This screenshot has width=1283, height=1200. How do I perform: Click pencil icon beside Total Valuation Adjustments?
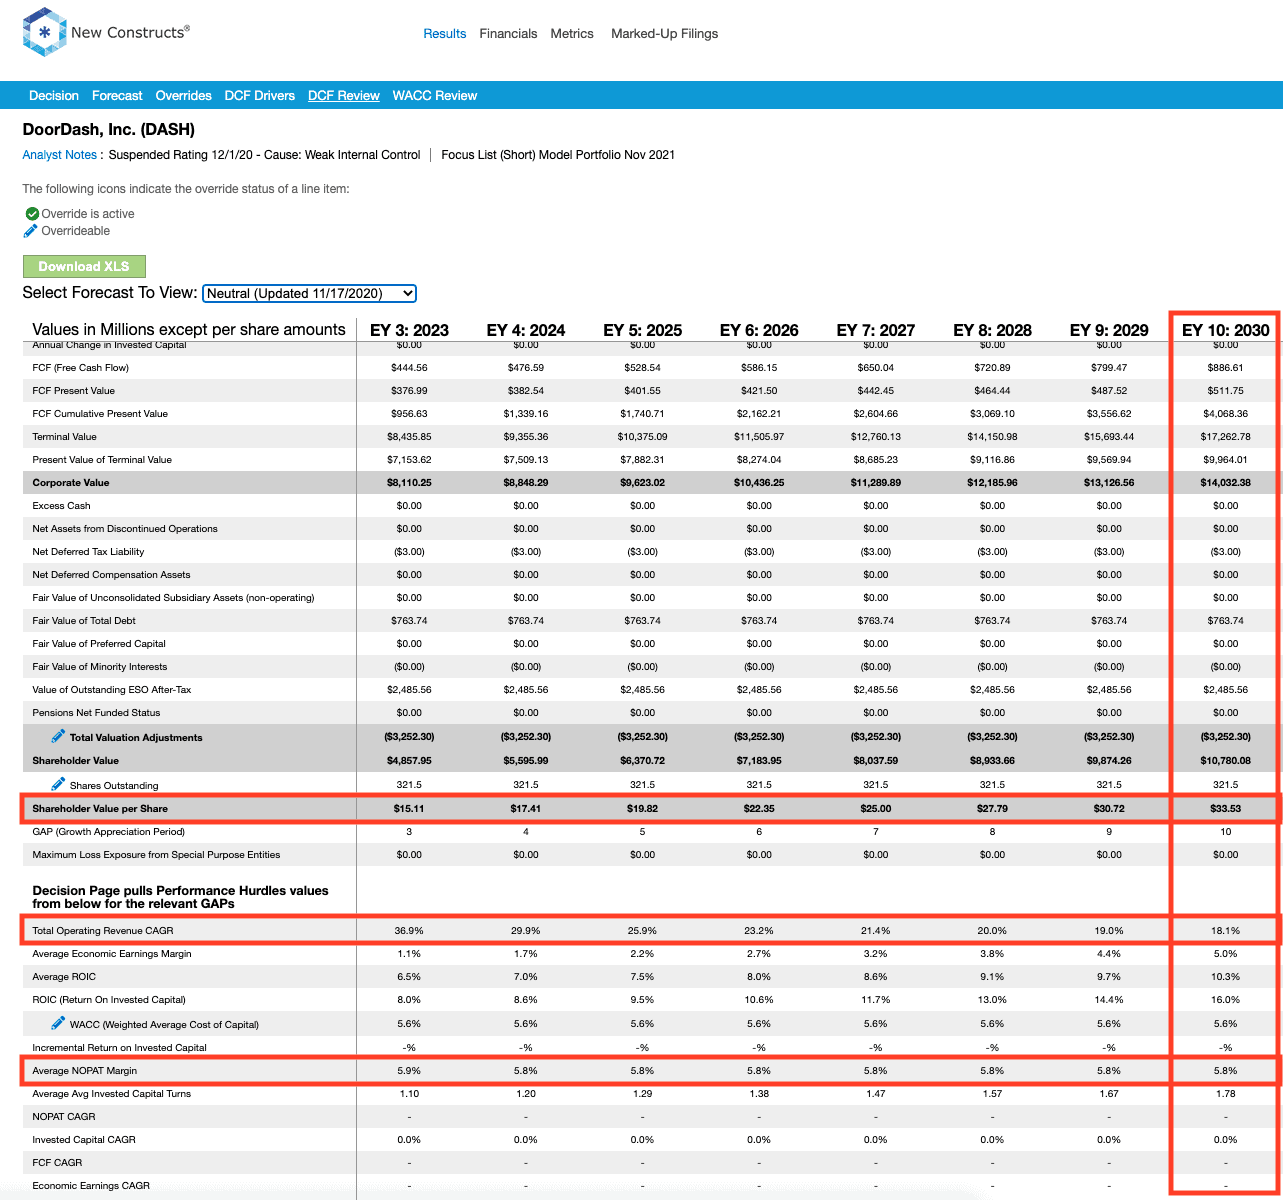coord(58,737)
